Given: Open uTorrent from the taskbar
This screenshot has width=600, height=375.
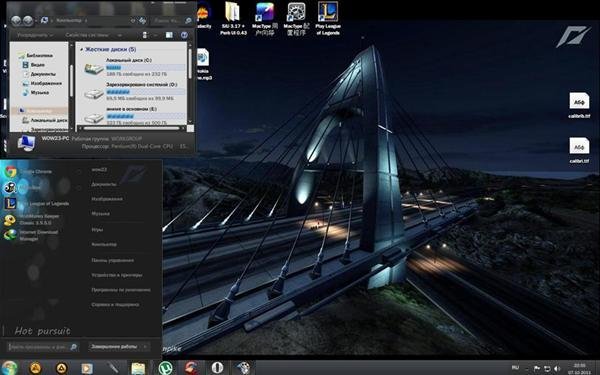Looking at the screenshot, I should (x=165, y=368).
